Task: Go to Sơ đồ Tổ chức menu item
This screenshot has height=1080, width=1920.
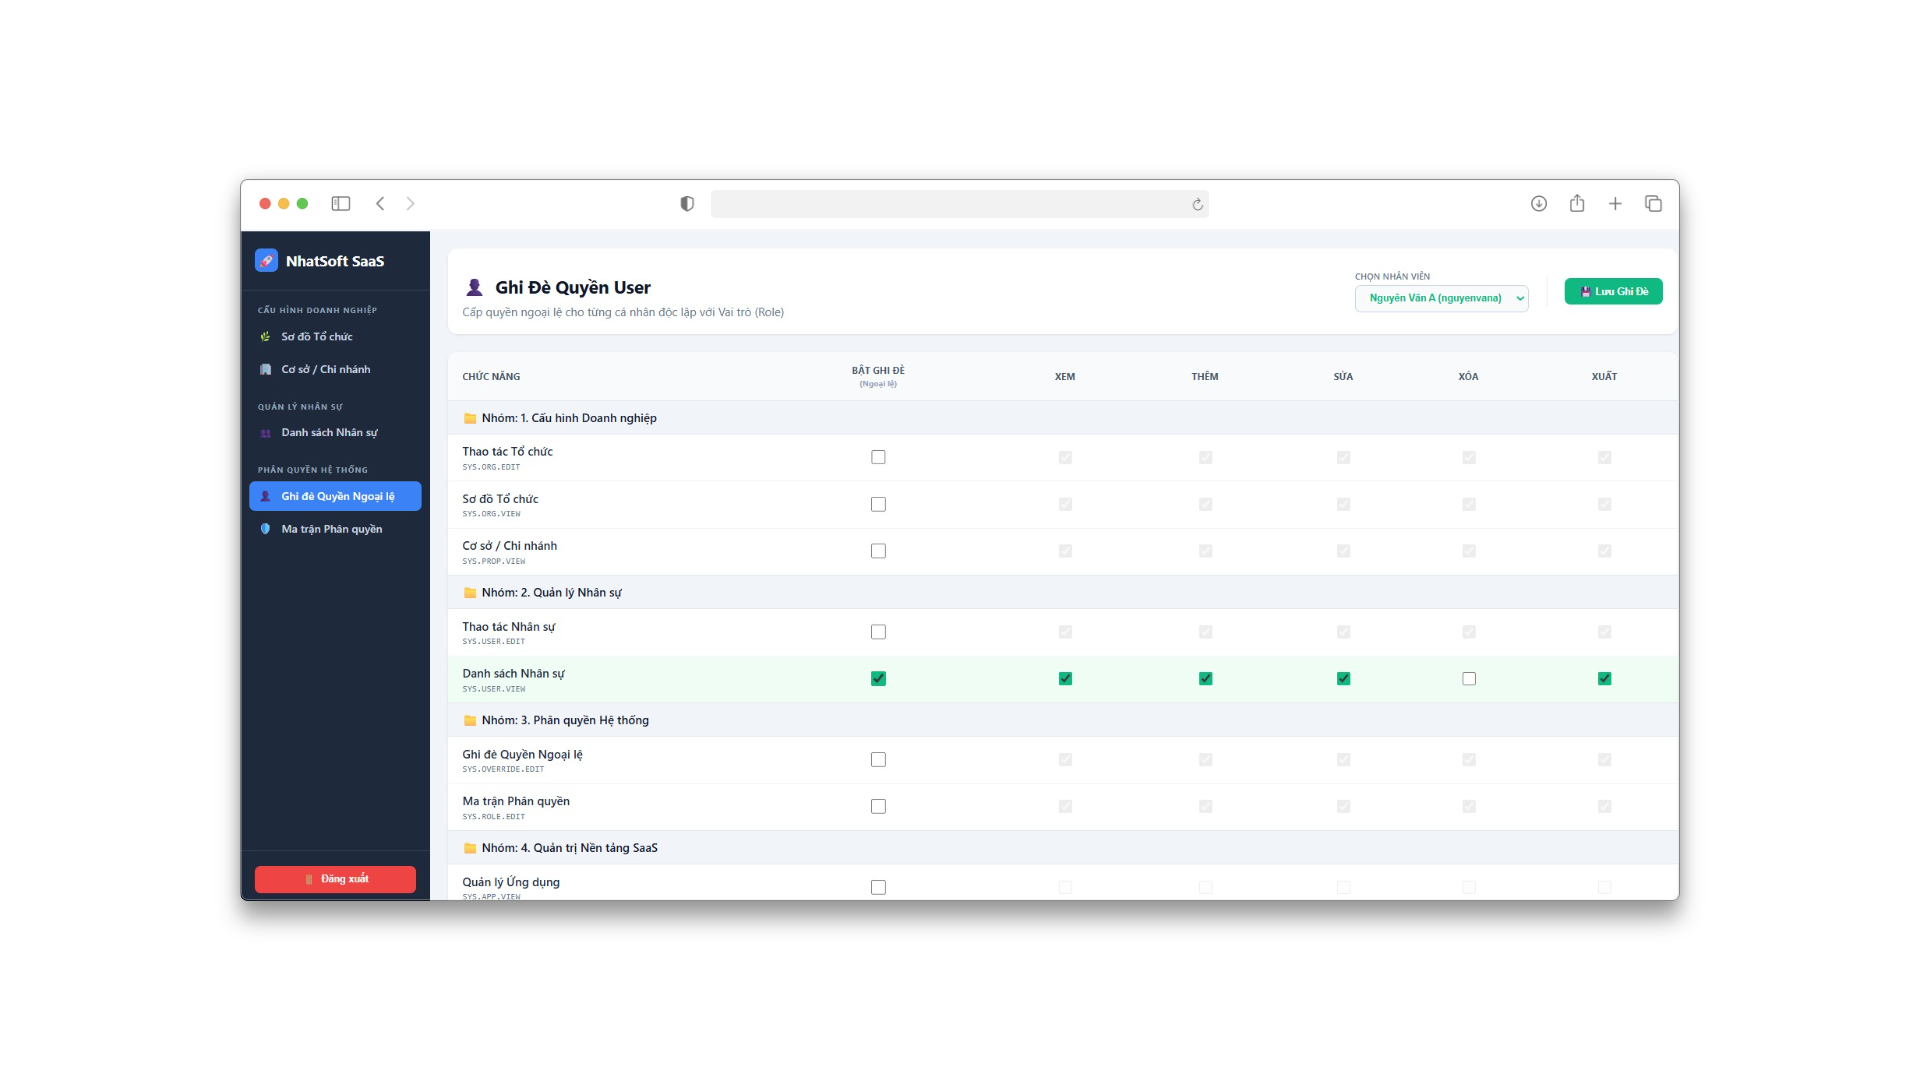Action: 316,337
